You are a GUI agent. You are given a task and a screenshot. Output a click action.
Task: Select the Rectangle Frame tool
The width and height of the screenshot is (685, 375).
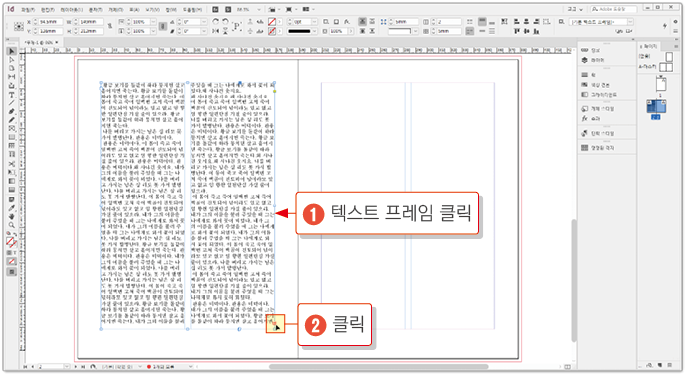[x=12, y=128]
